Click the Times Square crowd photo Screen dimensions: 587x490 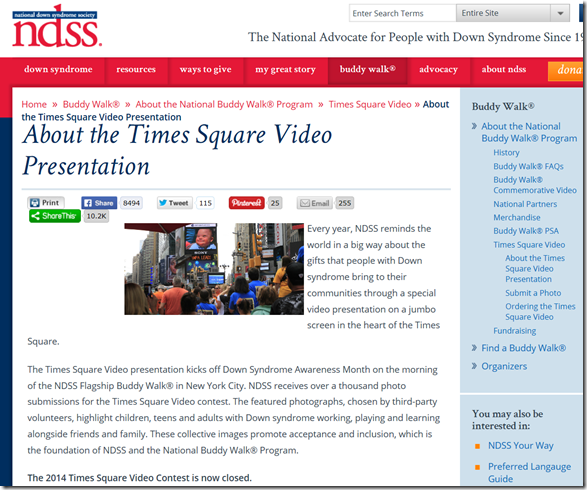[214, 269]
